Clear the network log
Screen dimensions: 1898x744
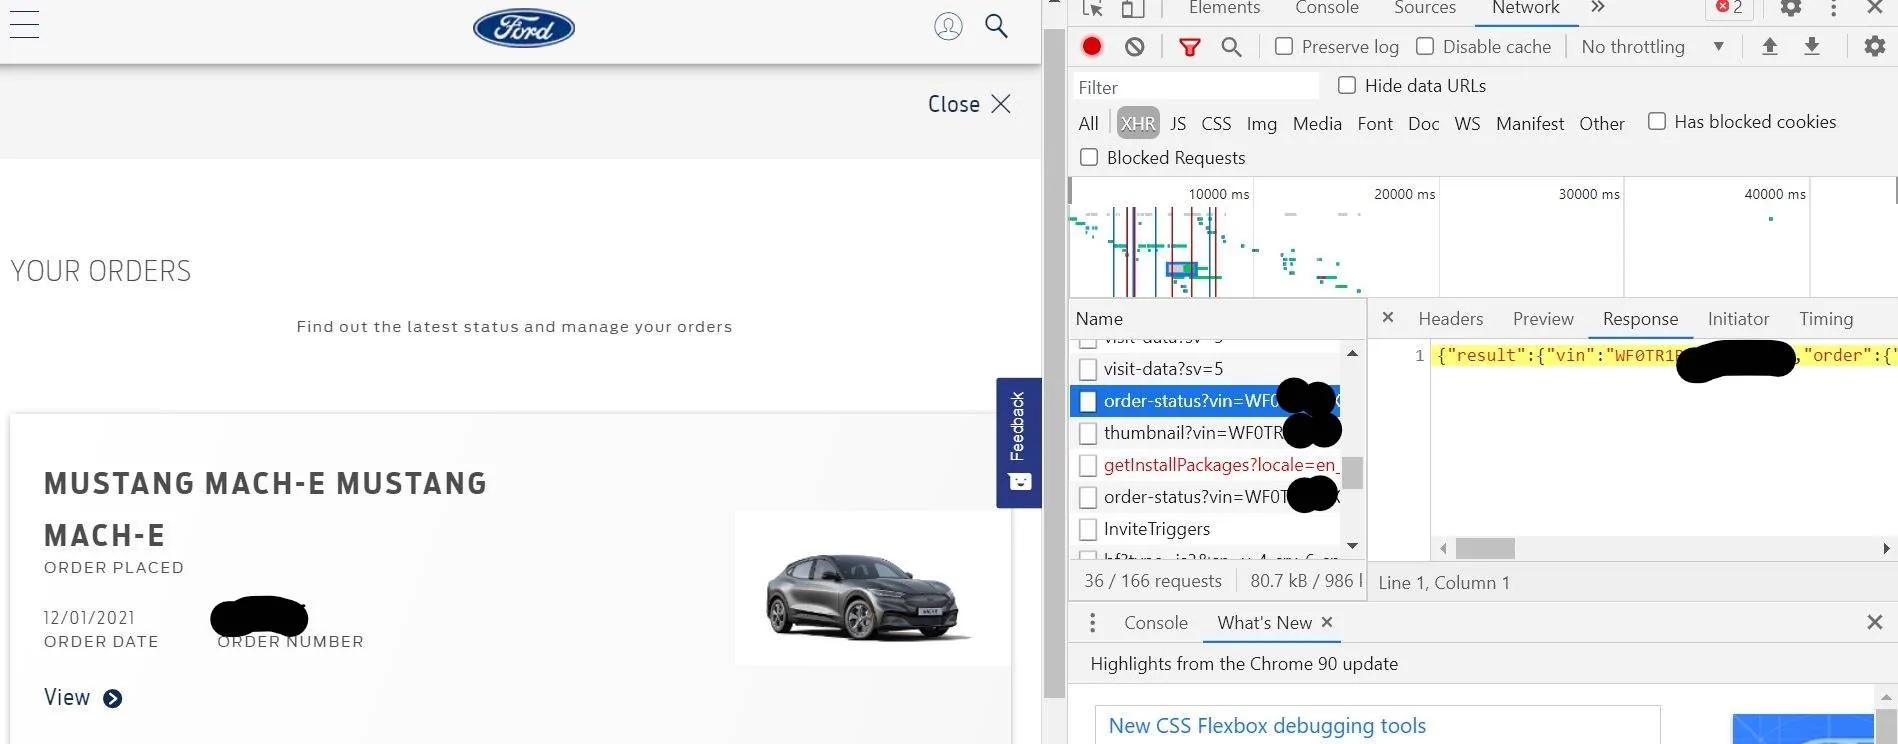click(x=1134, y=47)
